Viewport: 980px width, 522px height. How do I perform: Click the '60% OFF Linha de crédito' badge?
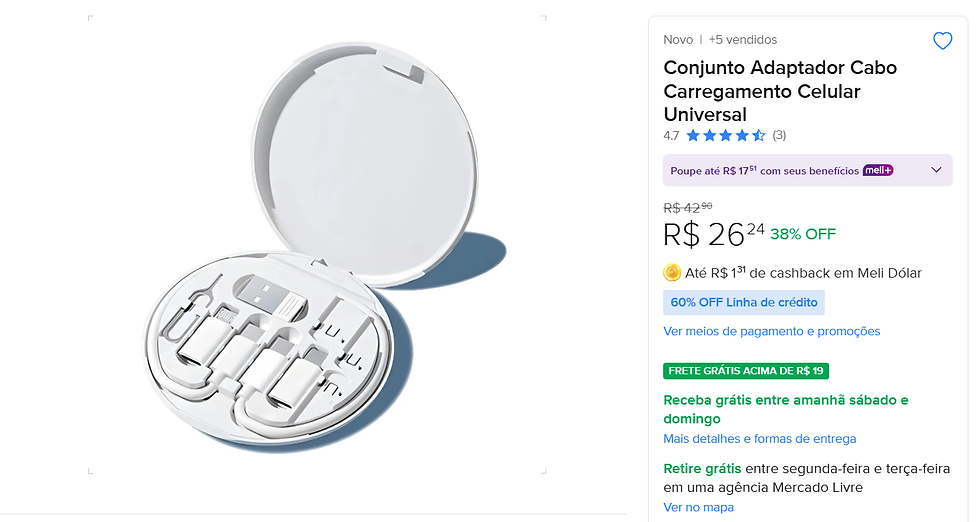744,303
